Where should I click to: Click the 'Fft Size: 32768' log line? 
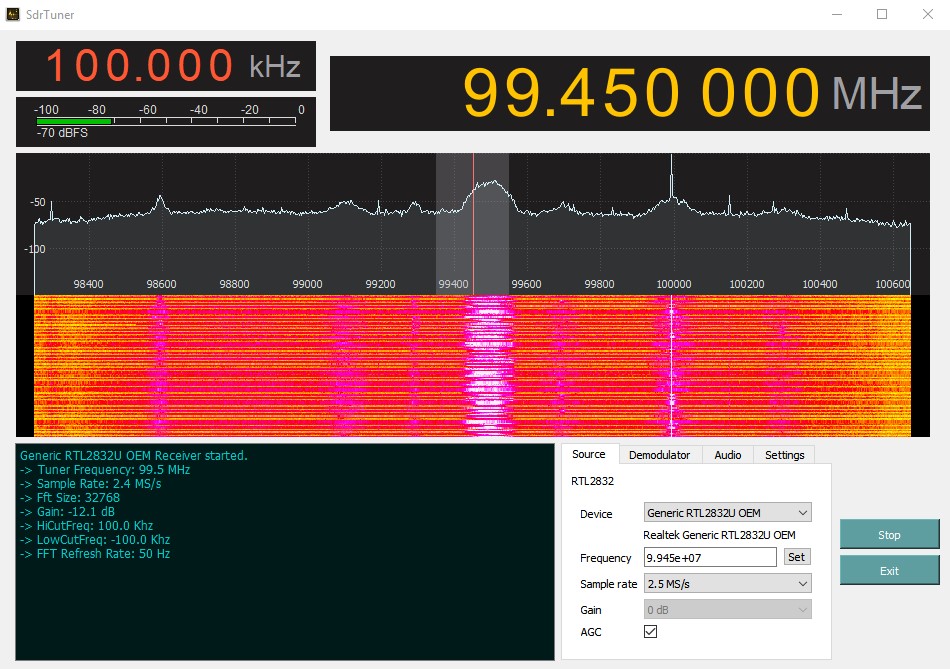coord(70,498)
